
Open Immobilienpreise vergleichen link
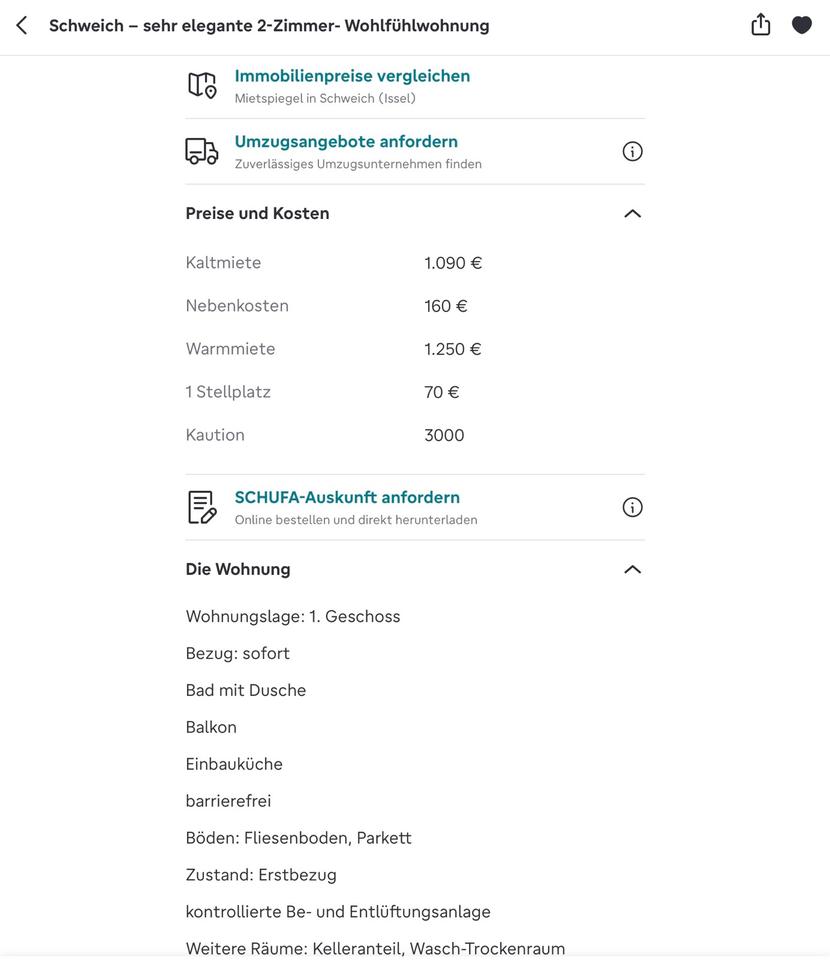coord(352,76)
